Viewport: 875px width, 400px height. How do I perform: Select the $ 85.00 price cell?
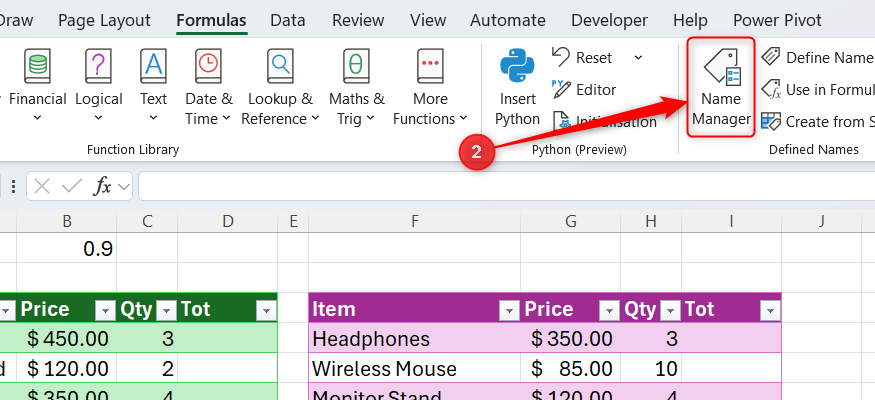click(x=570, y=368)
